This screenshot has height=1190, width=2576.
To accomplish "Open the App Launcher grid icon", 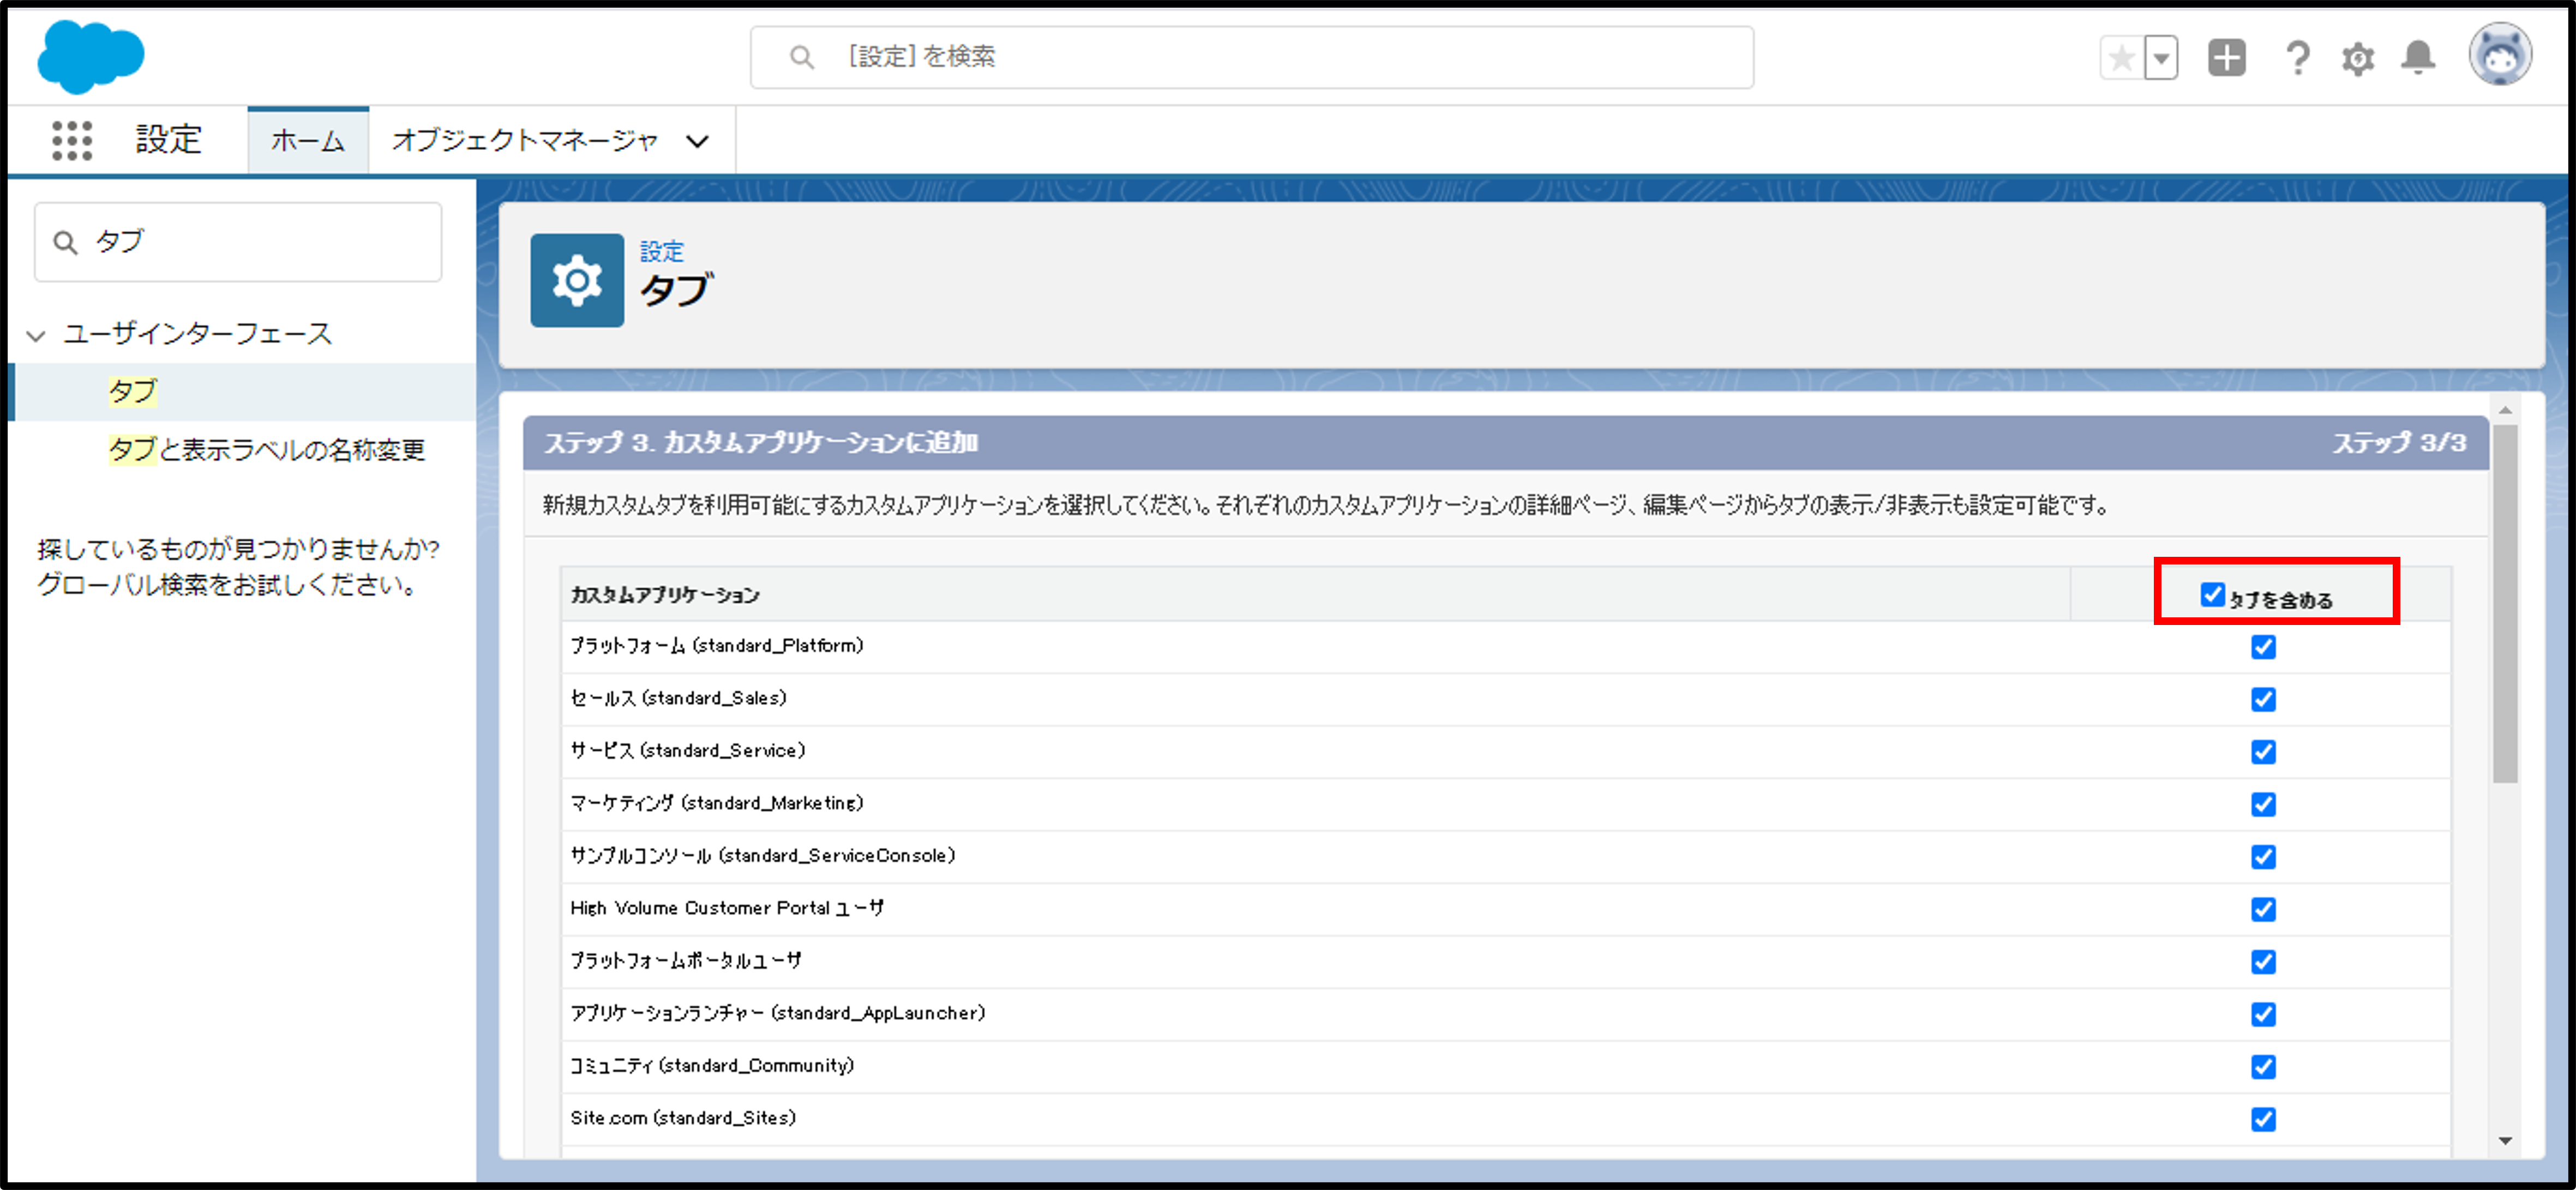I will pos(72,140).
